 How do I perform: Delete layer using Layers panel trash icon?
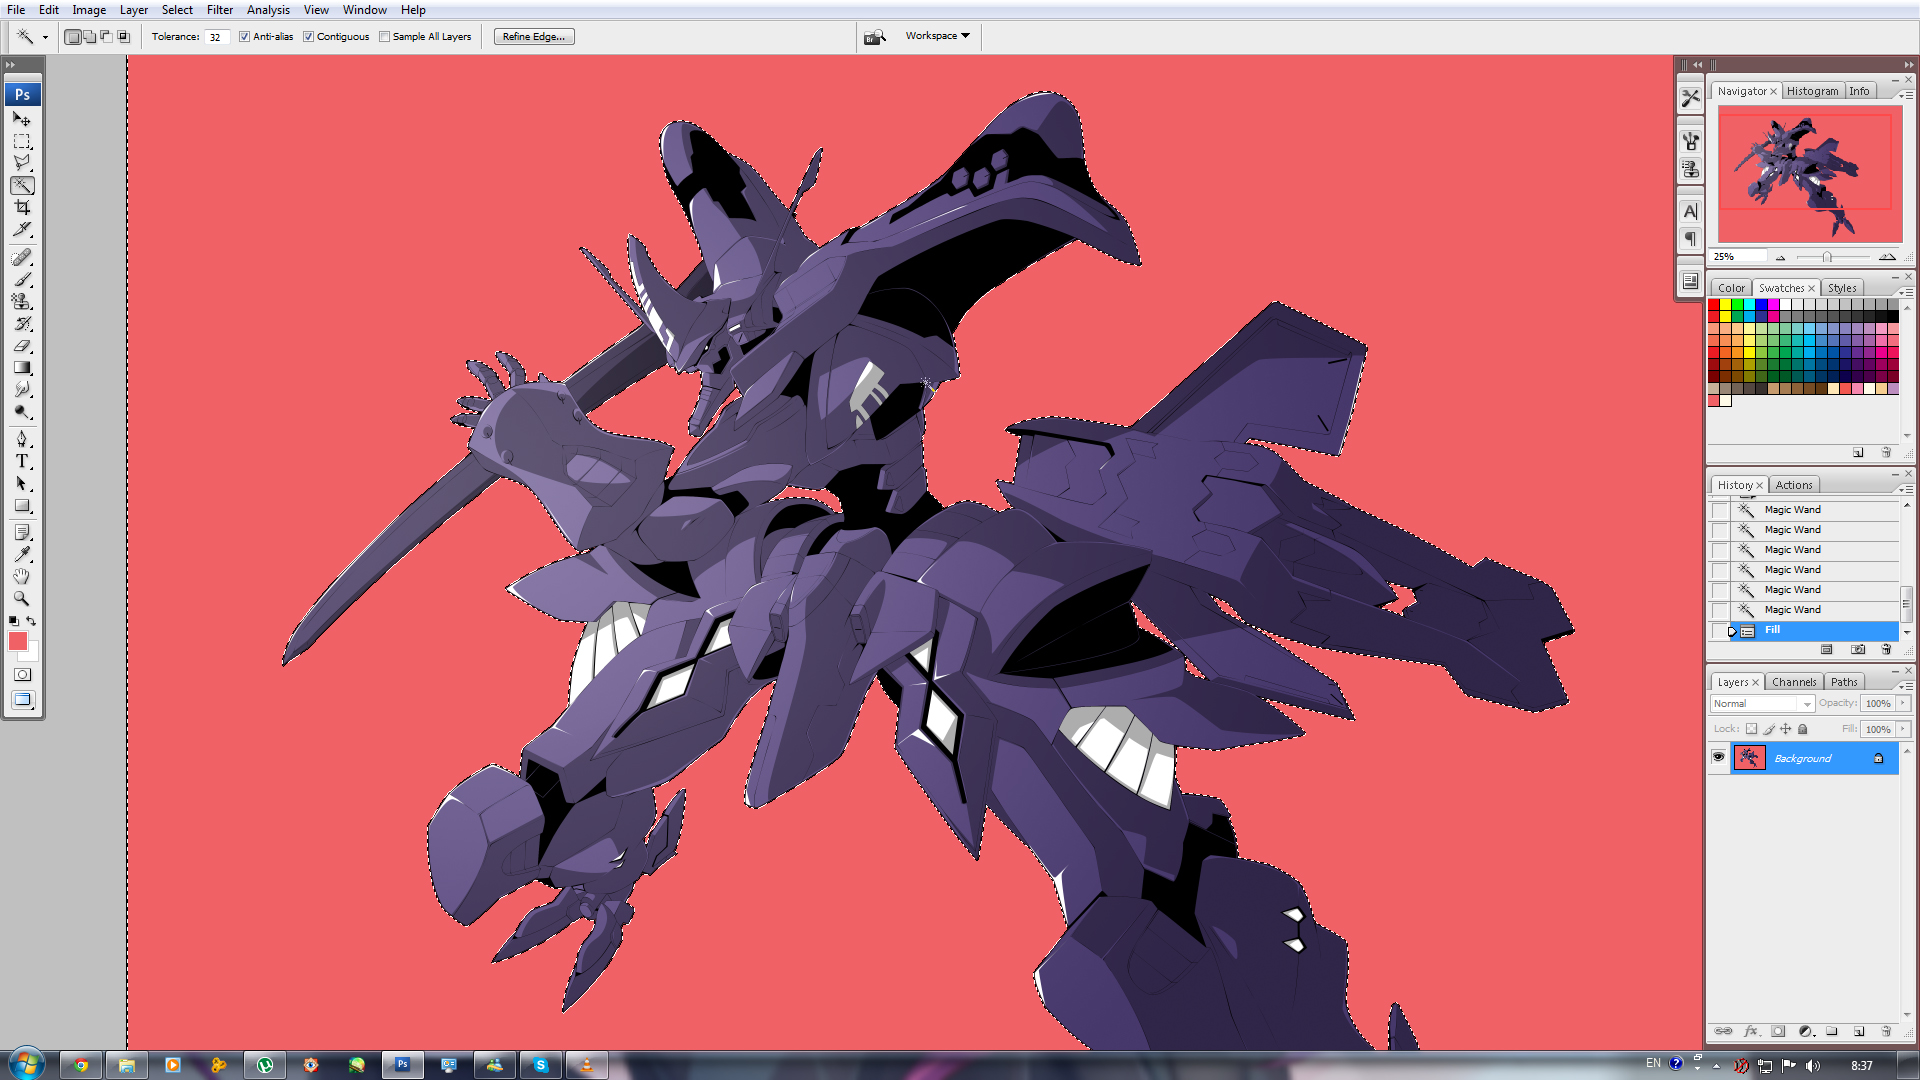coord(1886,1031)
